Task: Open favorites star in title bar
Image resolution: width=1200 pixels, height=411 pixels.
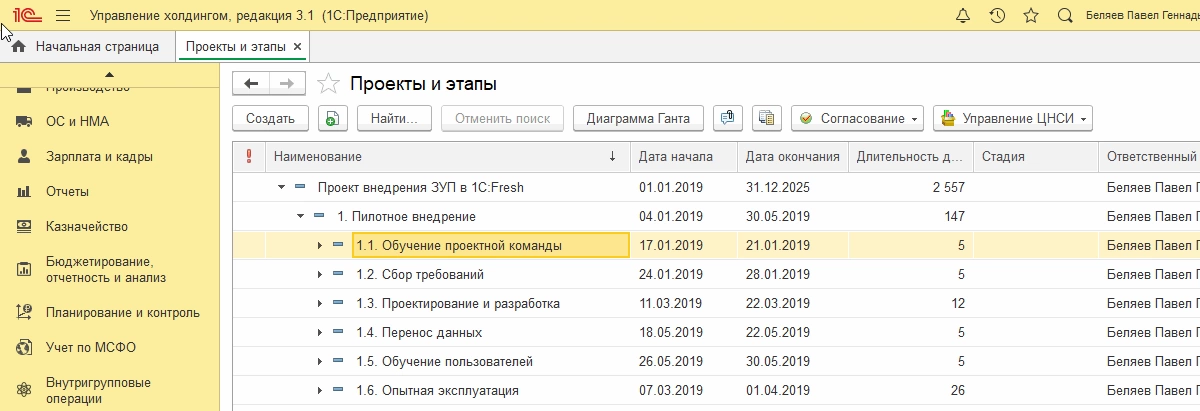Action: tap(1031, 16)
